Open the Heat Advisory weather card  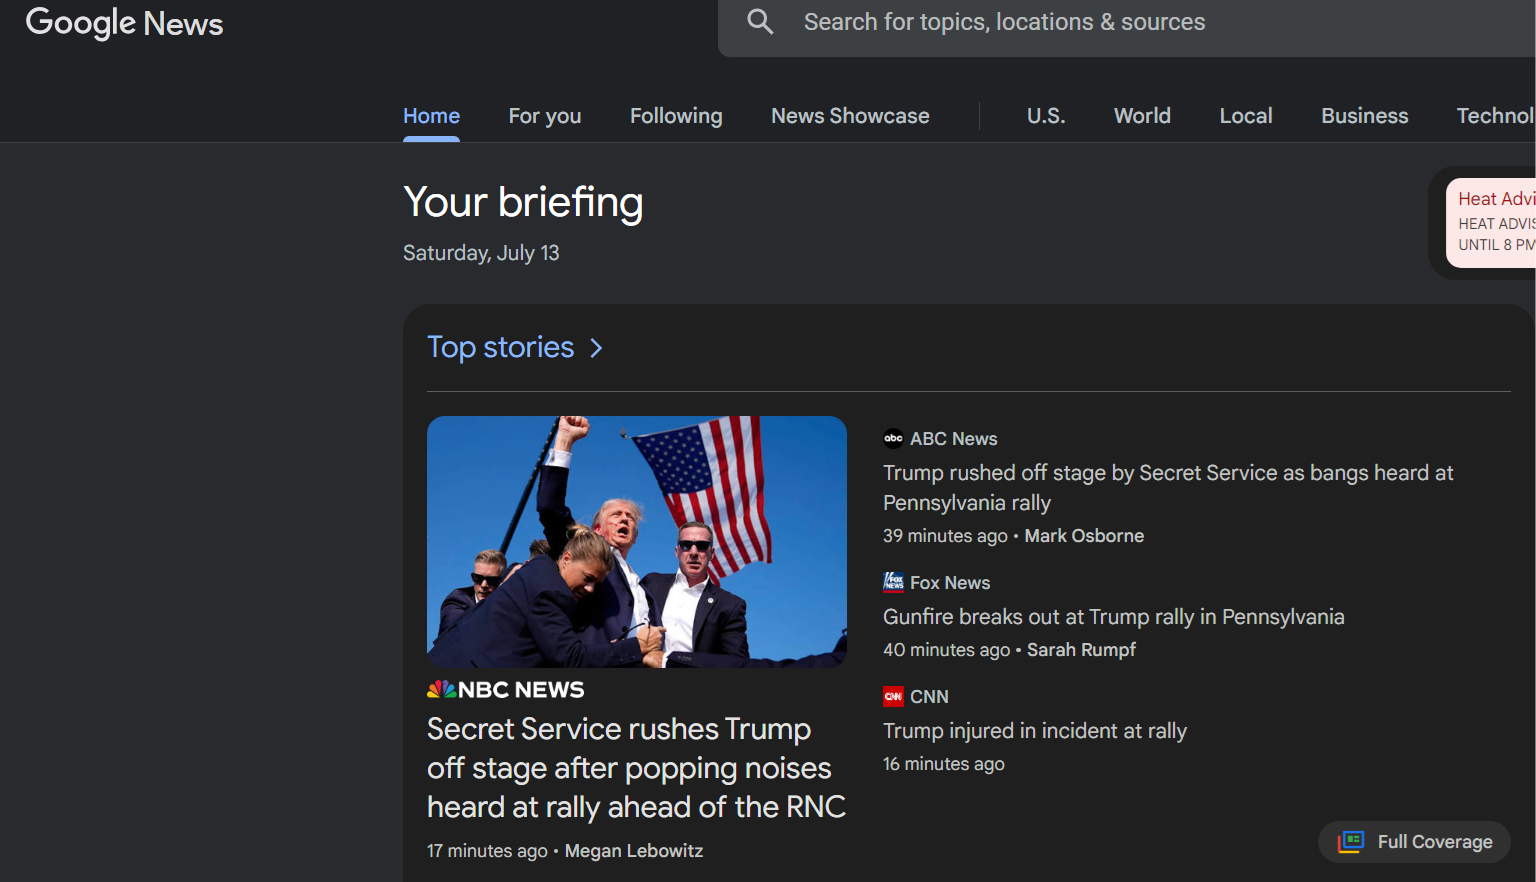(1491, 222)
